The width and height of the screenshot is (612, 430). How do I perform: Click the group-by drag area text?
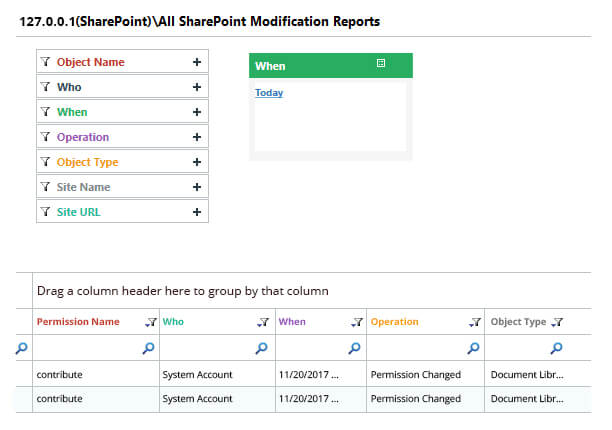[183, 291]
